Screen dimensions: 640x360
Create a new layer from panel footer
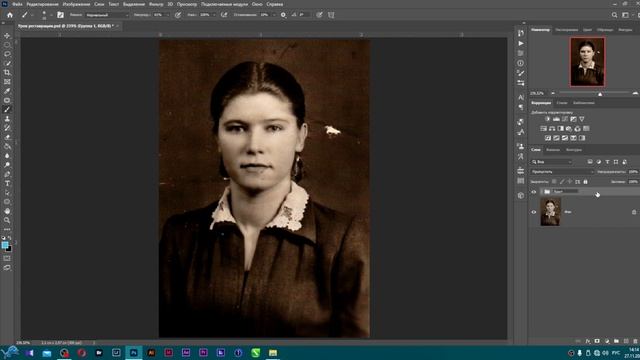626,341
